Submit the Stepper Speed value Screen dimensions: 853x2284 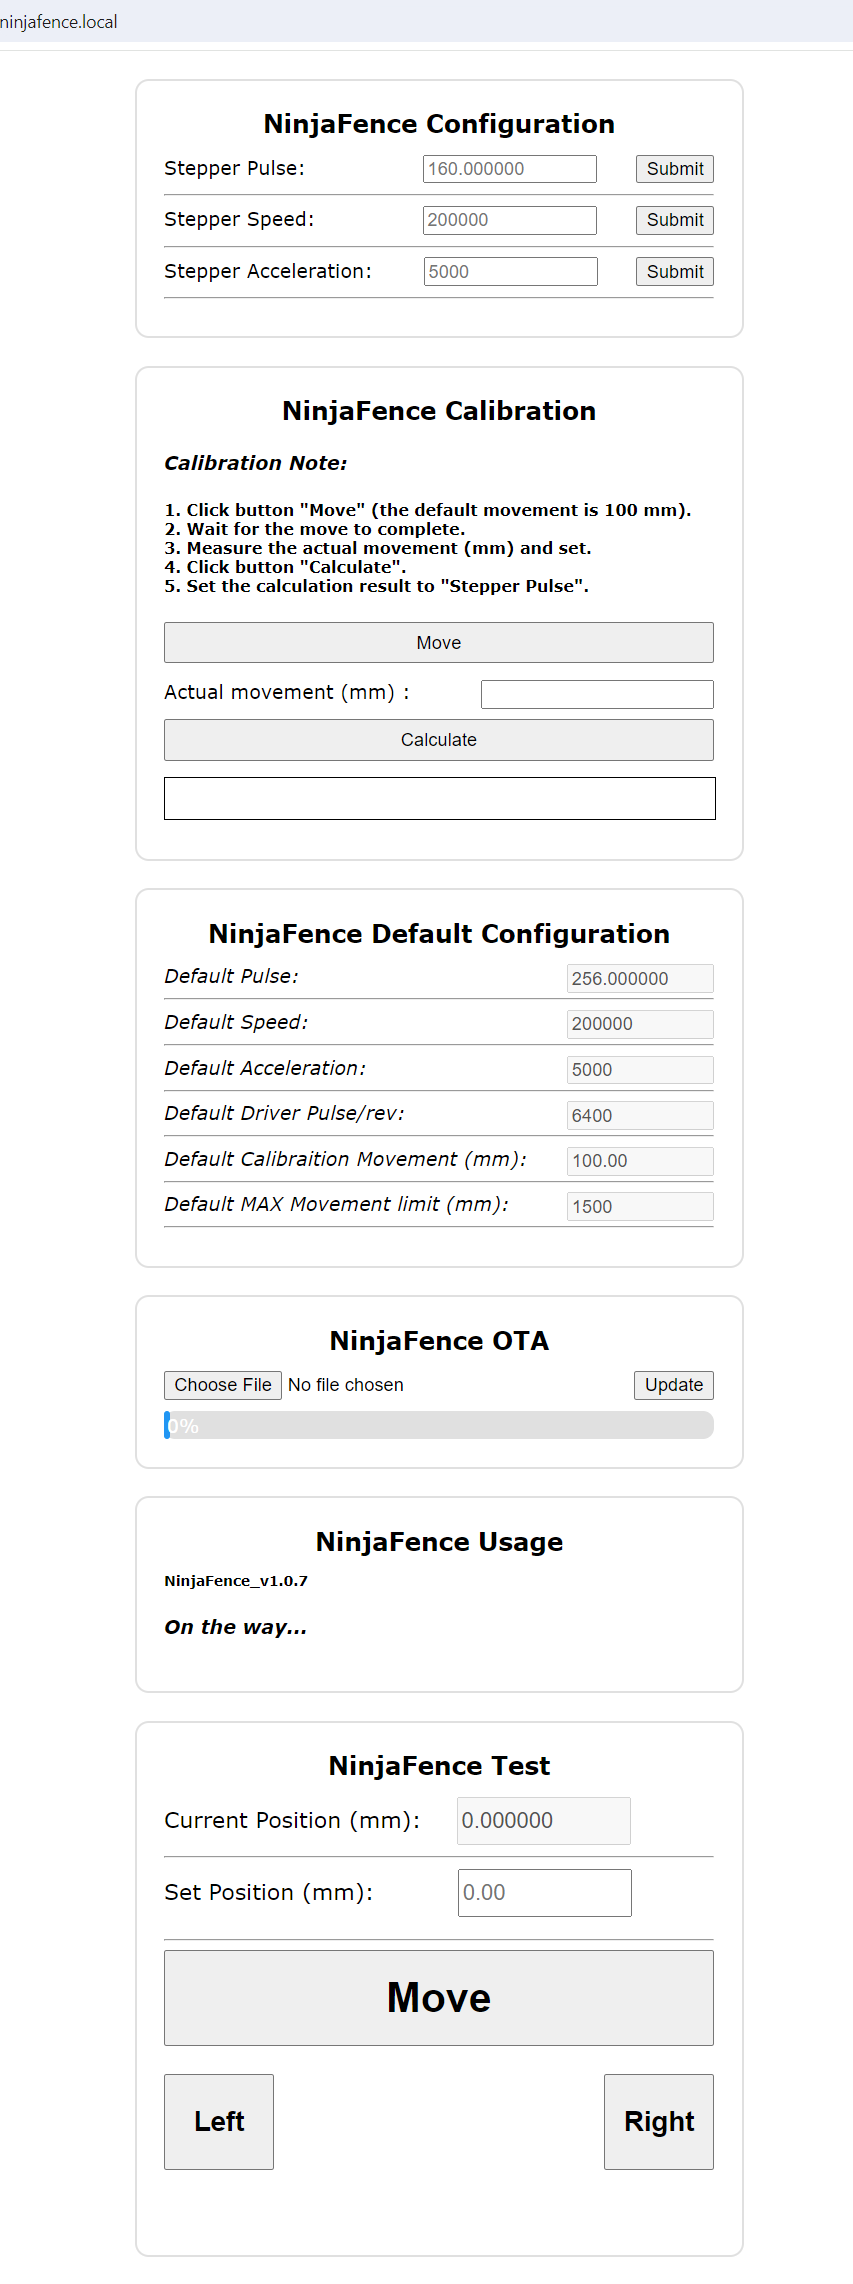click(x=674, y=220)
